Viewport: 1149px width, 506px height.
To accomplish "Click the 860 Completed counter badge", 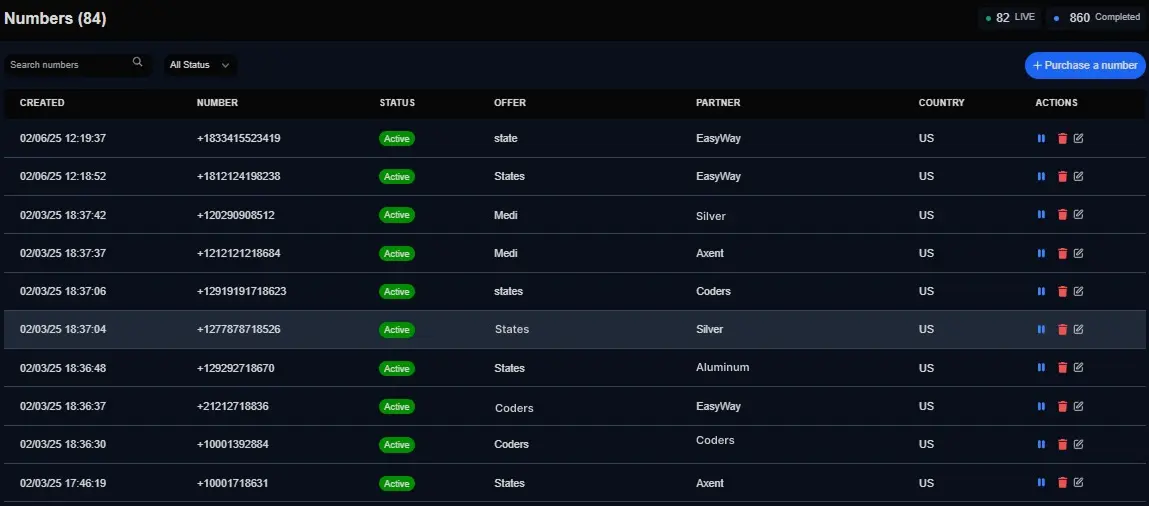I will point(1096,18).
